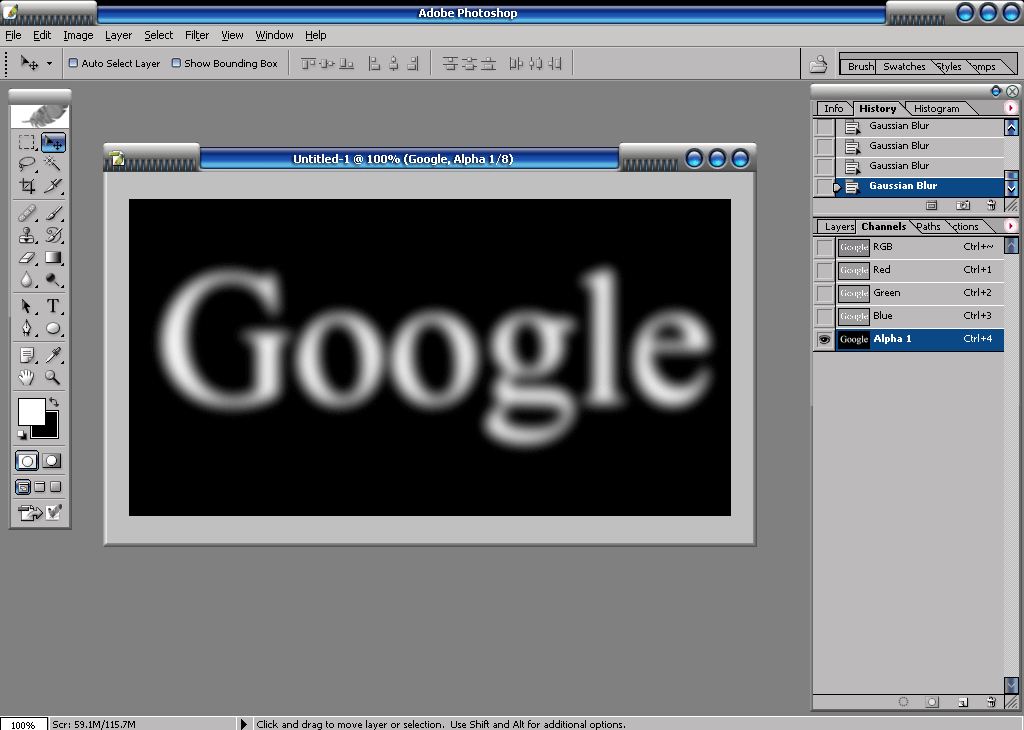This screenshot has width=1024, height=730.
Task: Select the Dodge tool
Action: pos(53,280)
